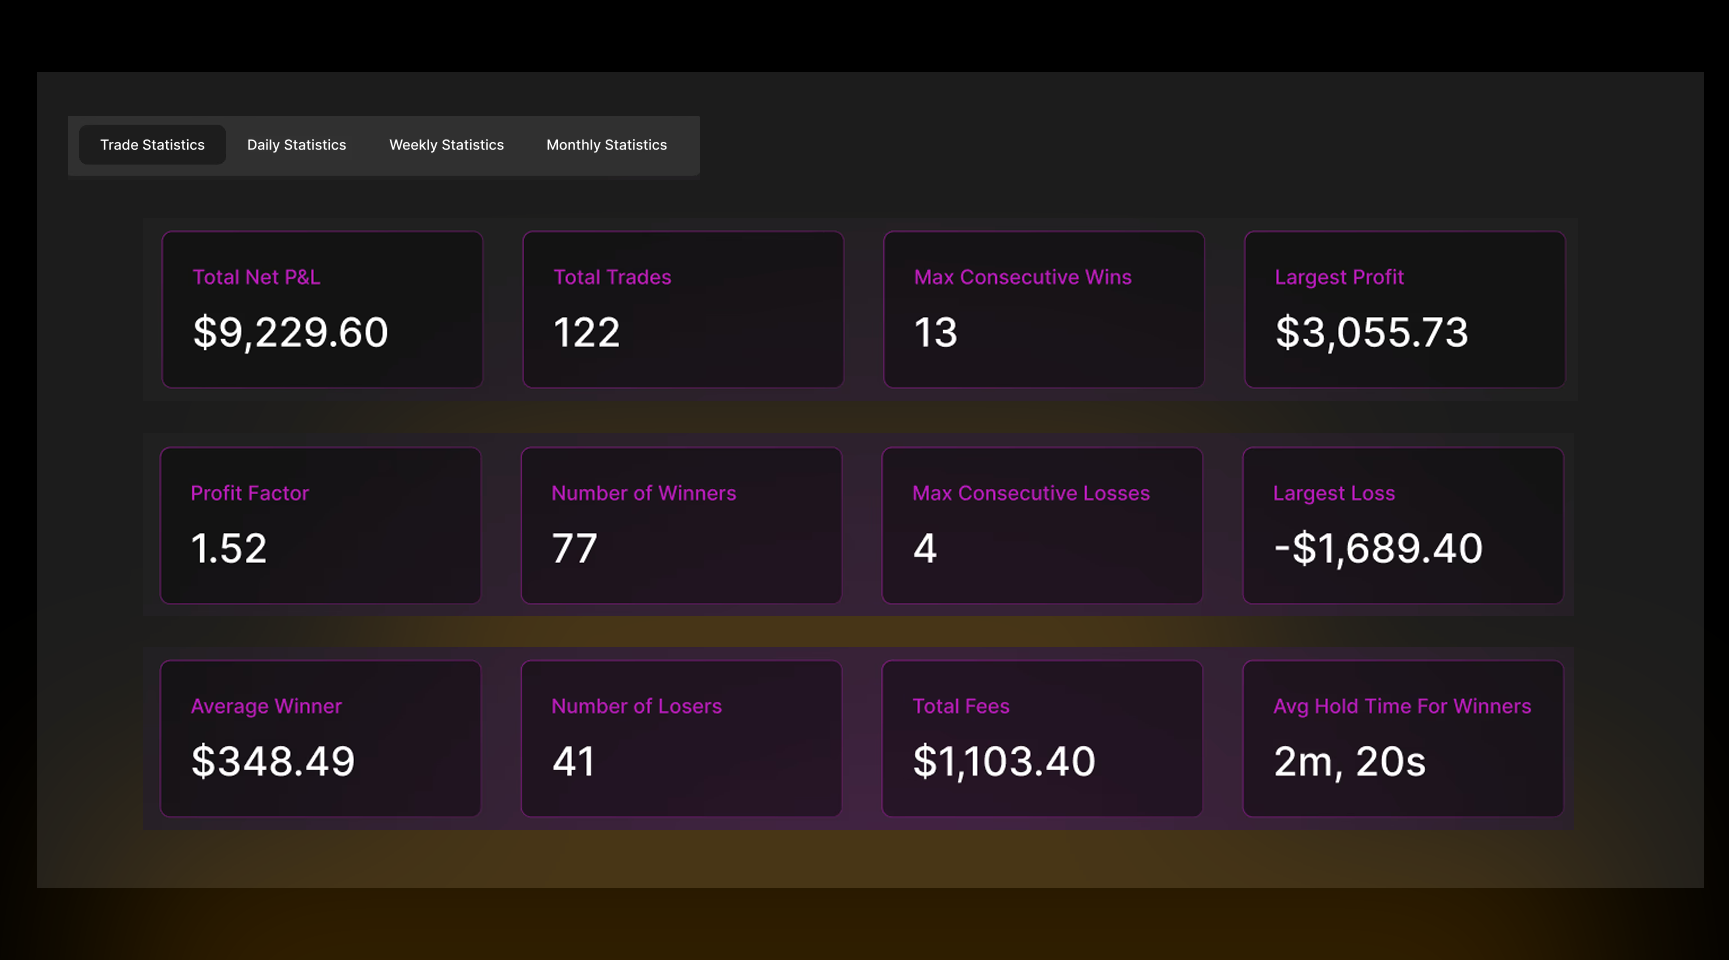The width and height of the screenshot is (1729, 960).
Task: Click the -$1,689.40 largest loss value
Action: (x=1378, y=549)
